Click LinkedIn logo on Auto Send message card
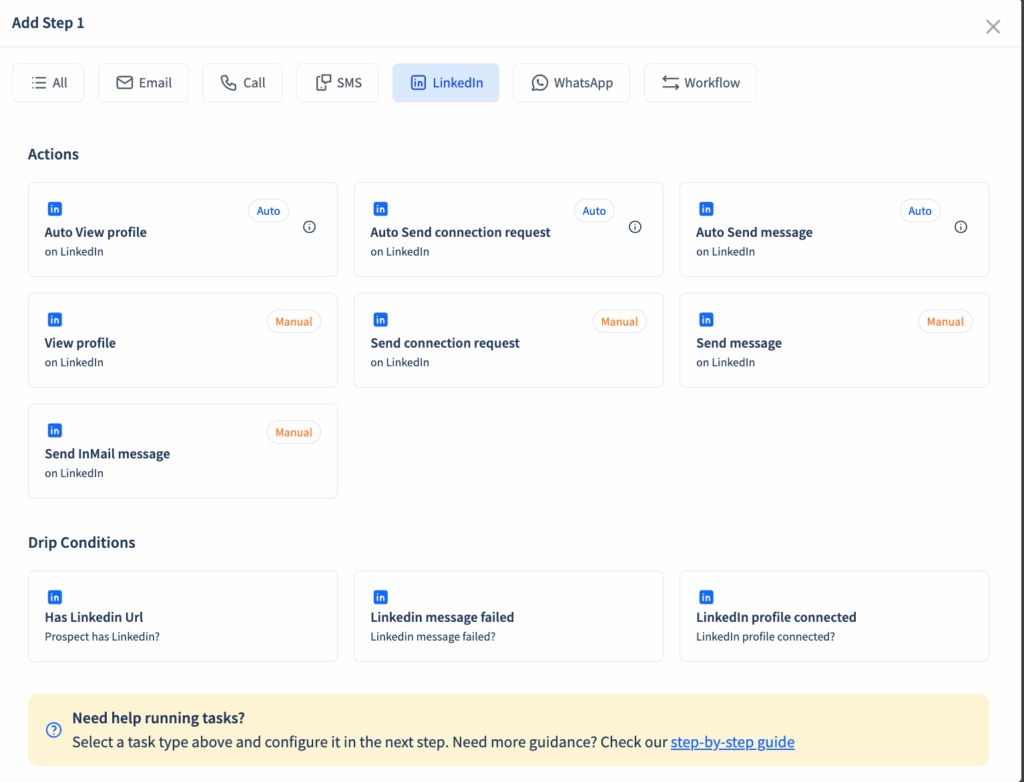 pyautogui.click(x=706, y=209)
